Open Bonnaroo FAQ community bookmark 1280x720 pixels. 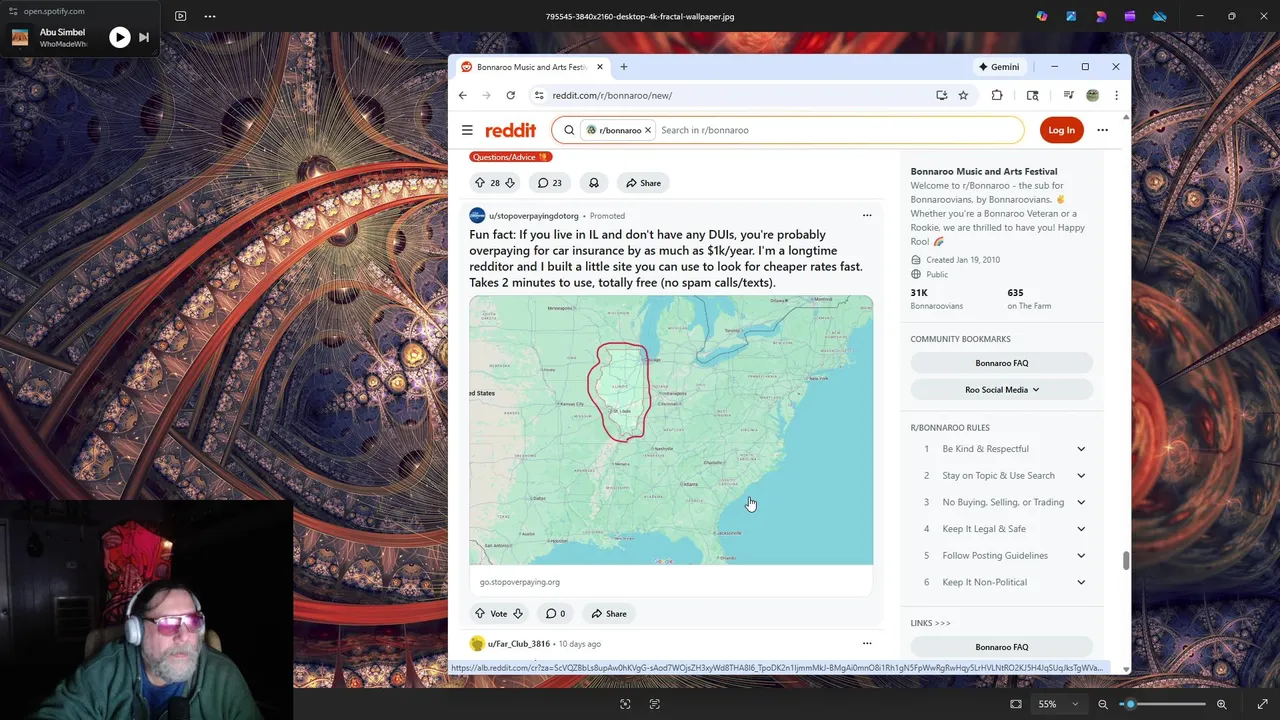[1001, 363]
